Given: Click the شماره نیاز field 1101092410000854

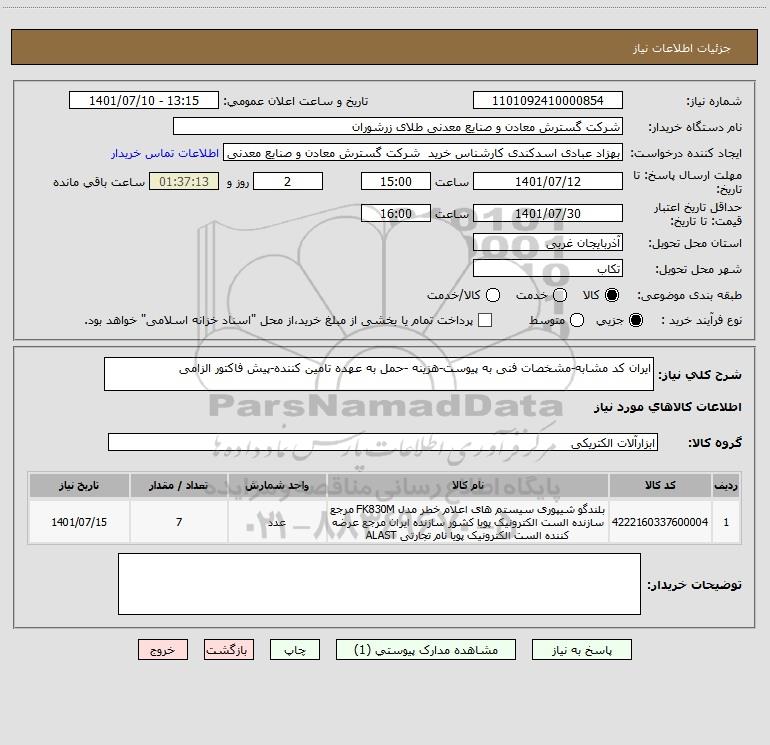Looking at the screenshot, I should tap(548, 101).
